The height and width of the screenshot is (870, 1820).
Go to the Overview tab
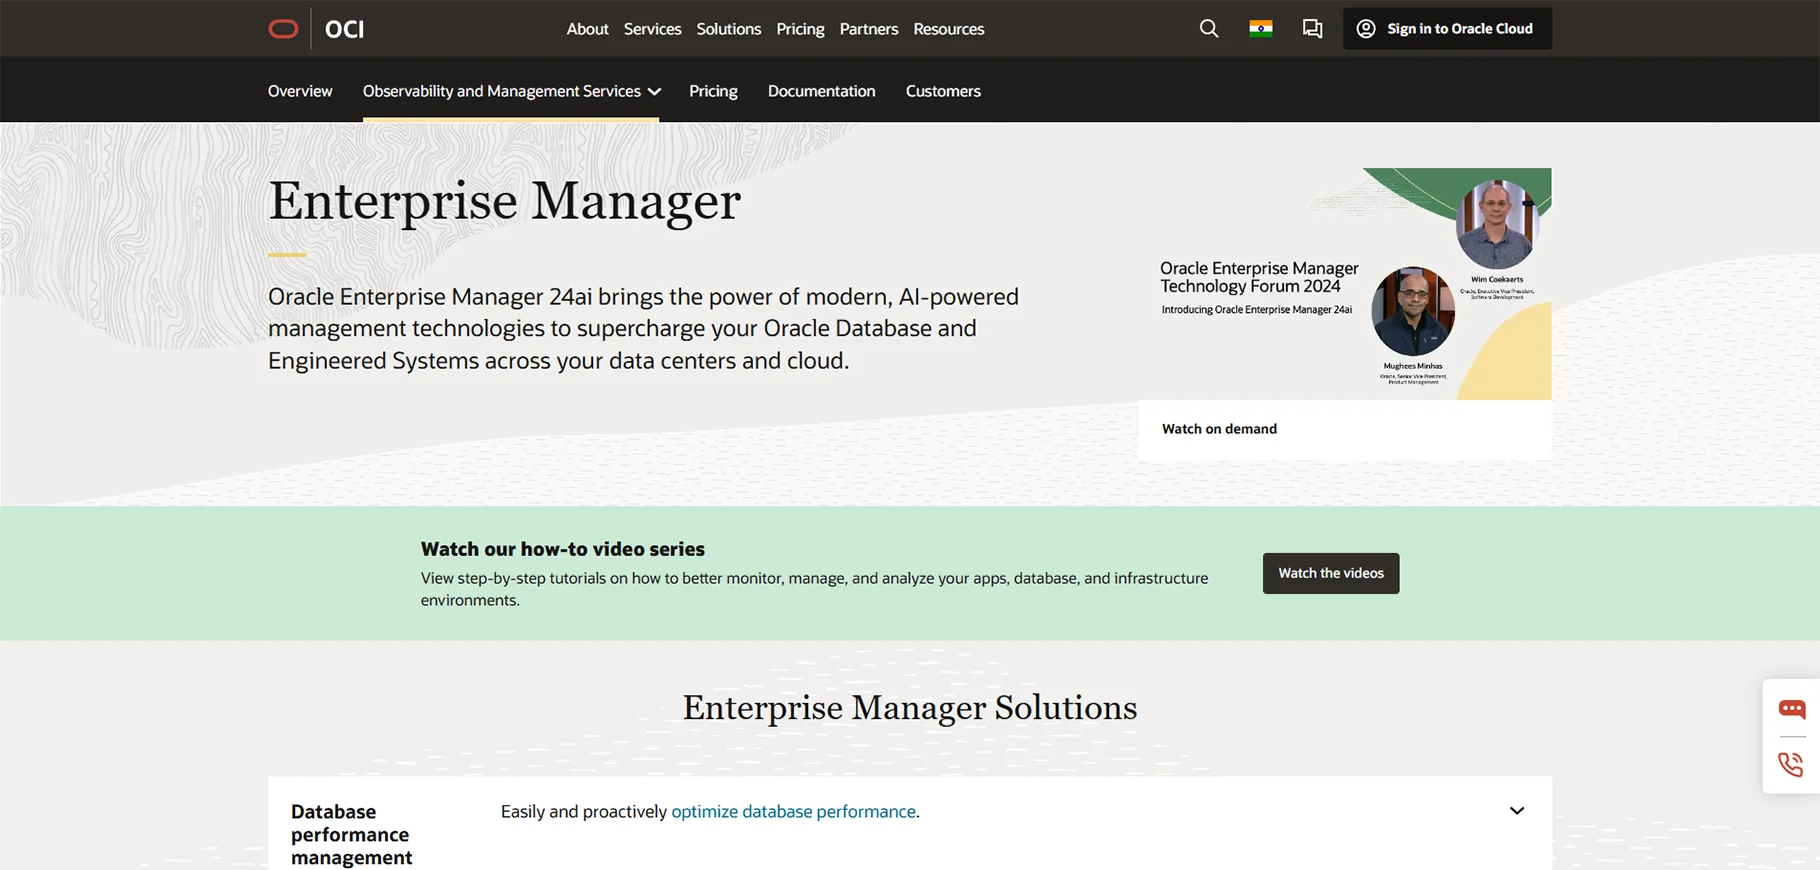pos(300,91)
